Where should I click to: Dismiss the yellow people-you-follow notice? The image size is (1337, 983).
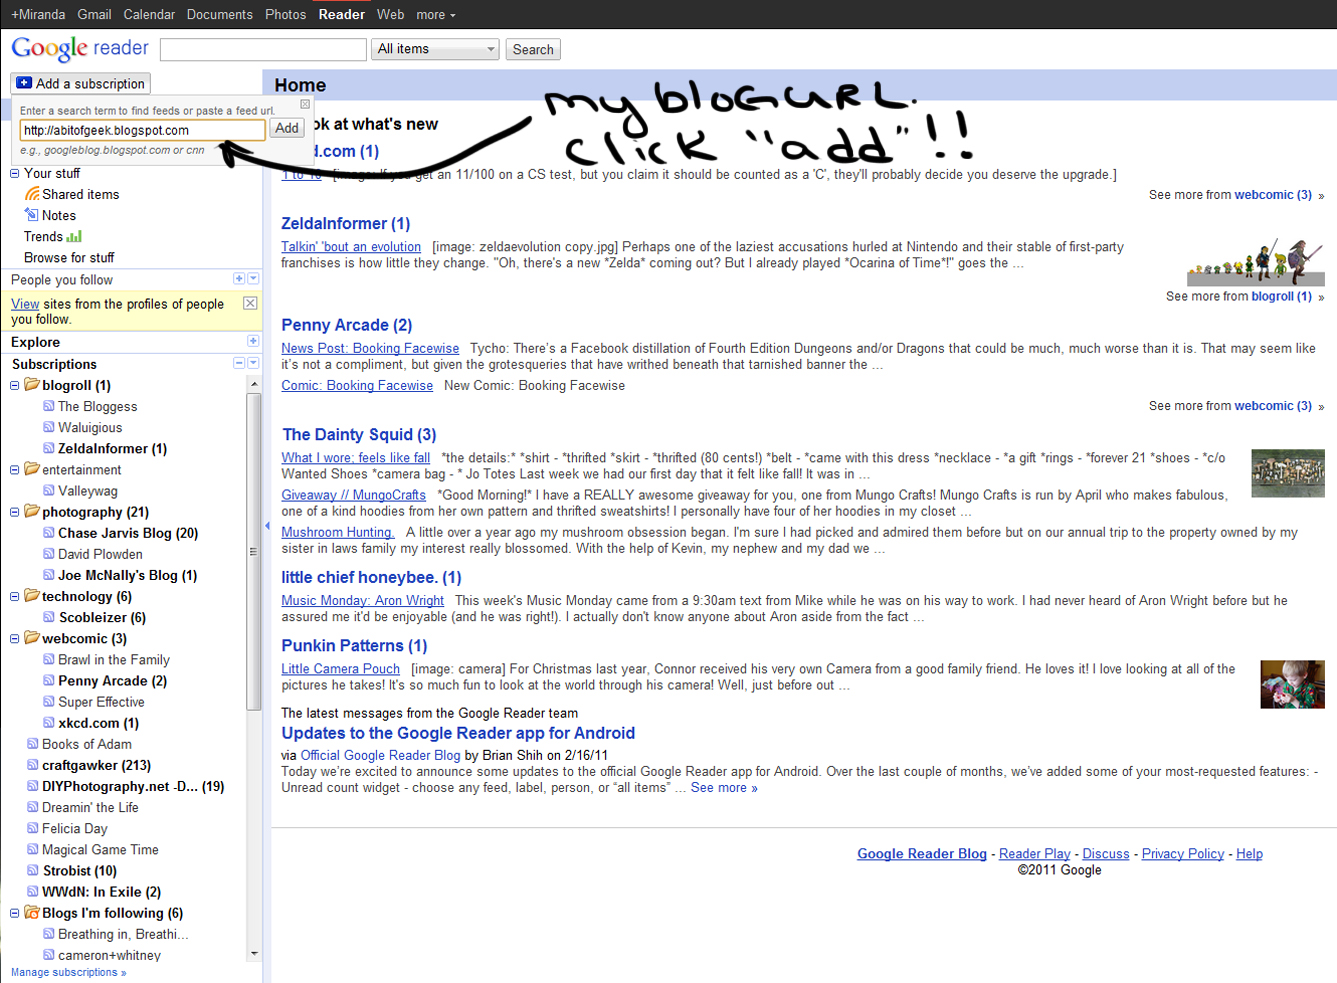(x=250, y=303)
